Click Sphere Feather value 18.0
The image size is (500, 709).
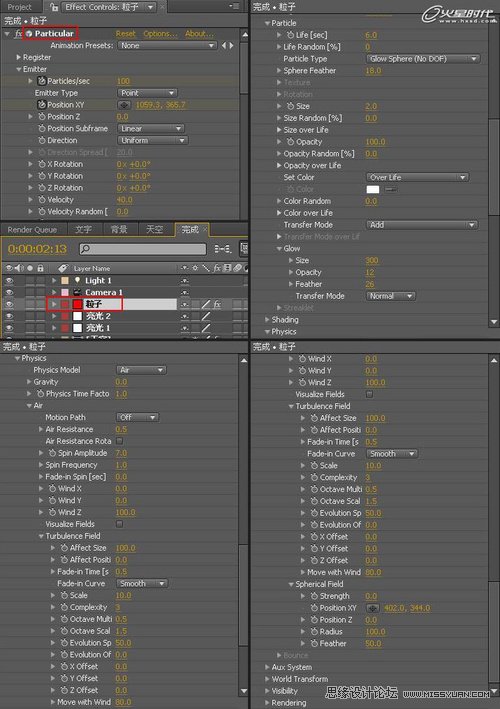click(373, 71)
